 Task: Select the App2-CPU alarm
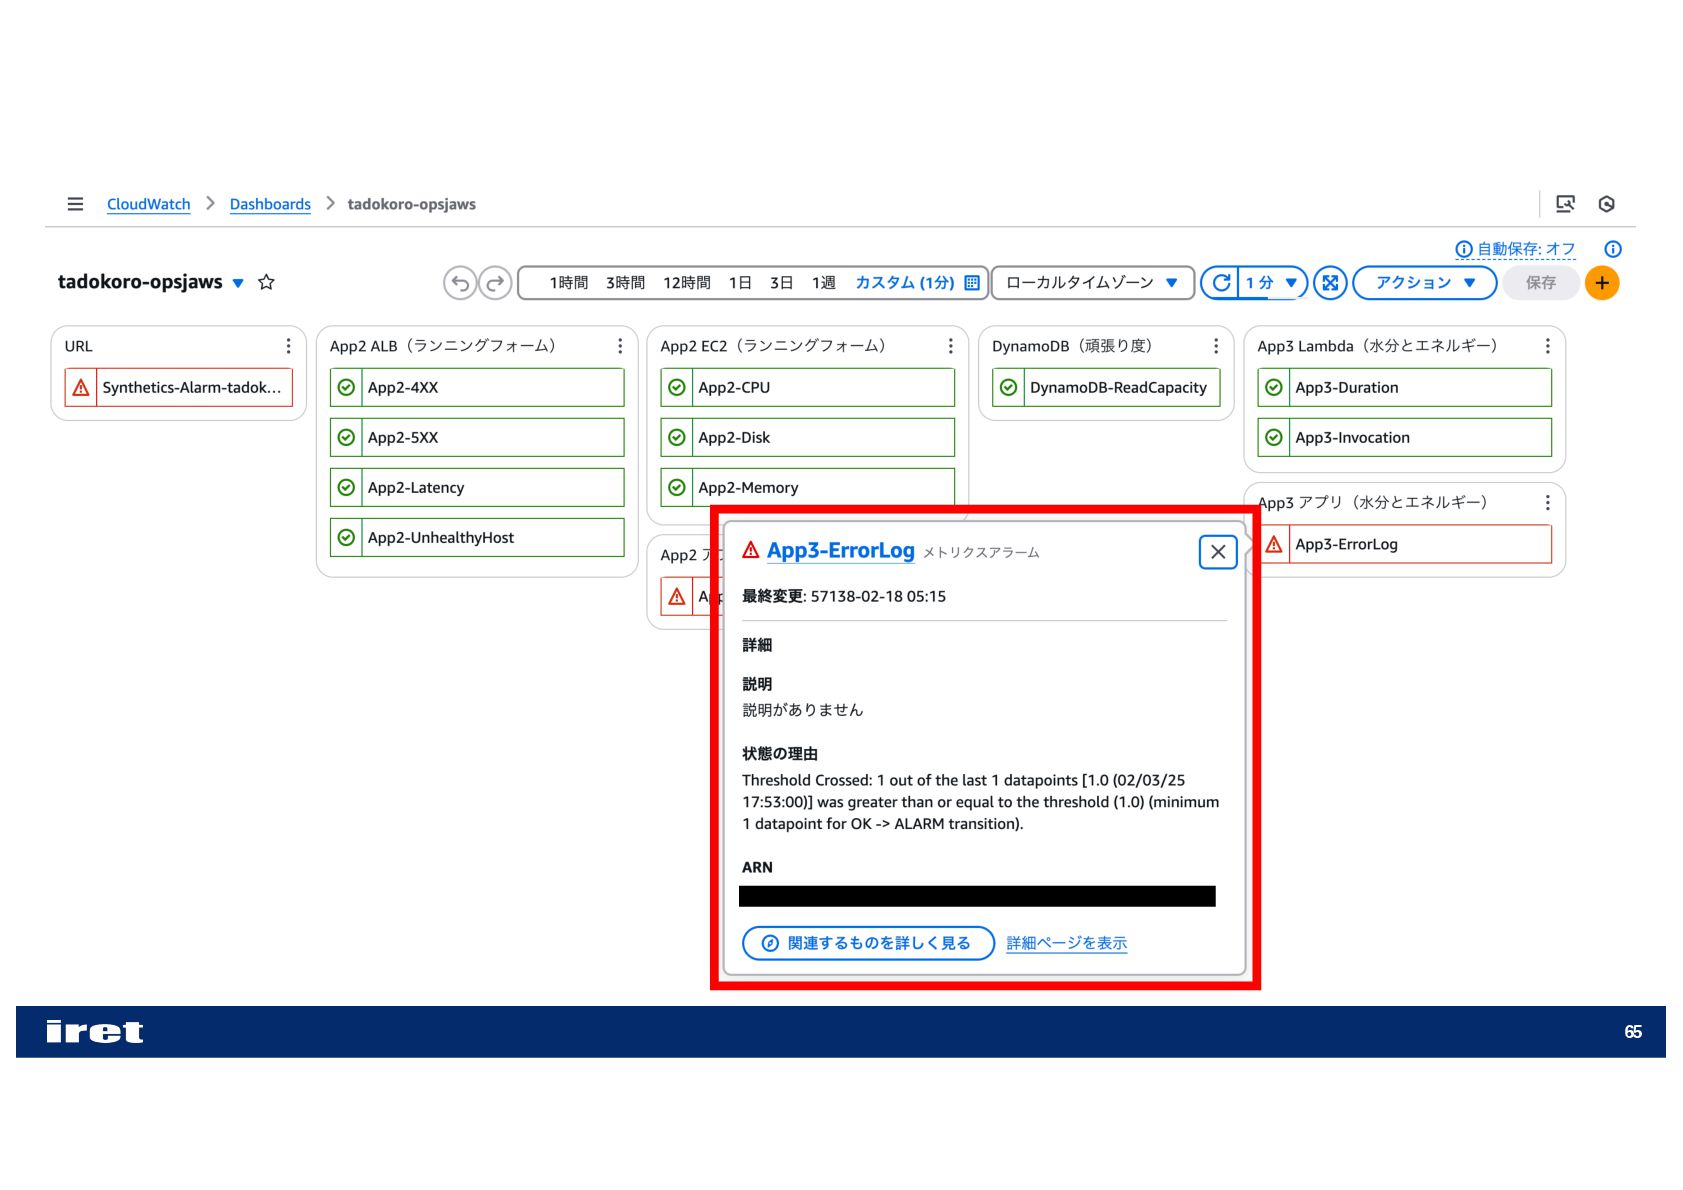tap(808, 387)
